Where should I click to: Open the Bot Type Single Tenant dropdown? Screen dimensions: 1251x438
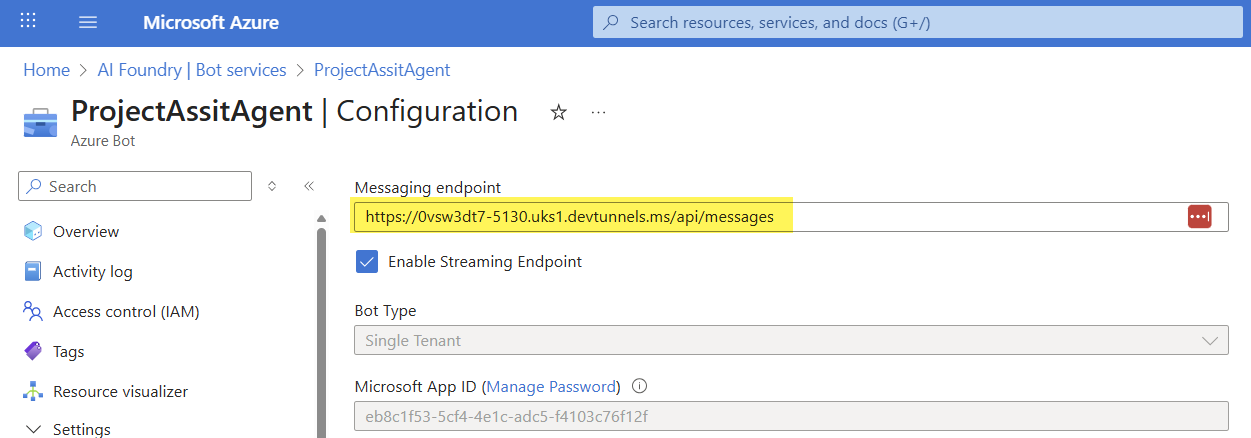point(790,340)
